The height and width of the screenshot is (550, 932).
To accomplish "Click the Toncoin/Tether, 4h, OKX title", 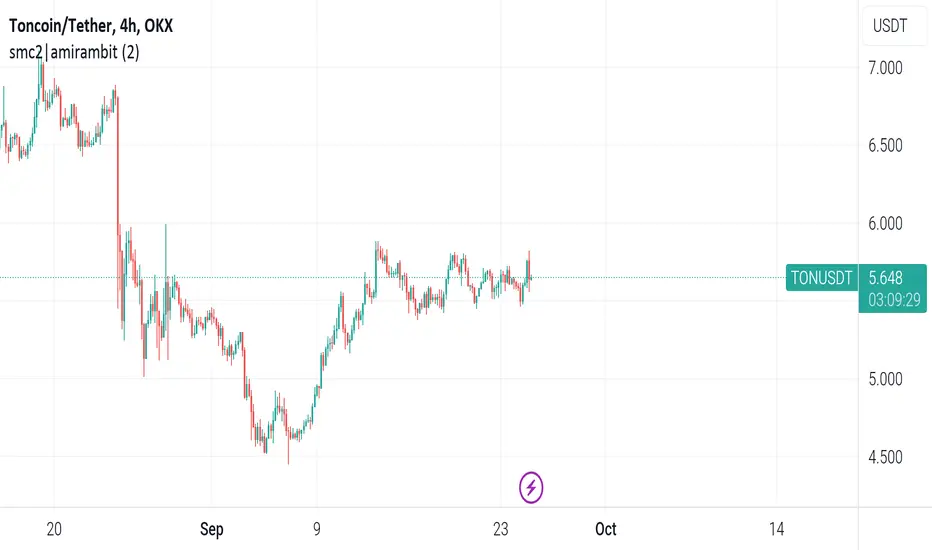I will tap(91, 26).
